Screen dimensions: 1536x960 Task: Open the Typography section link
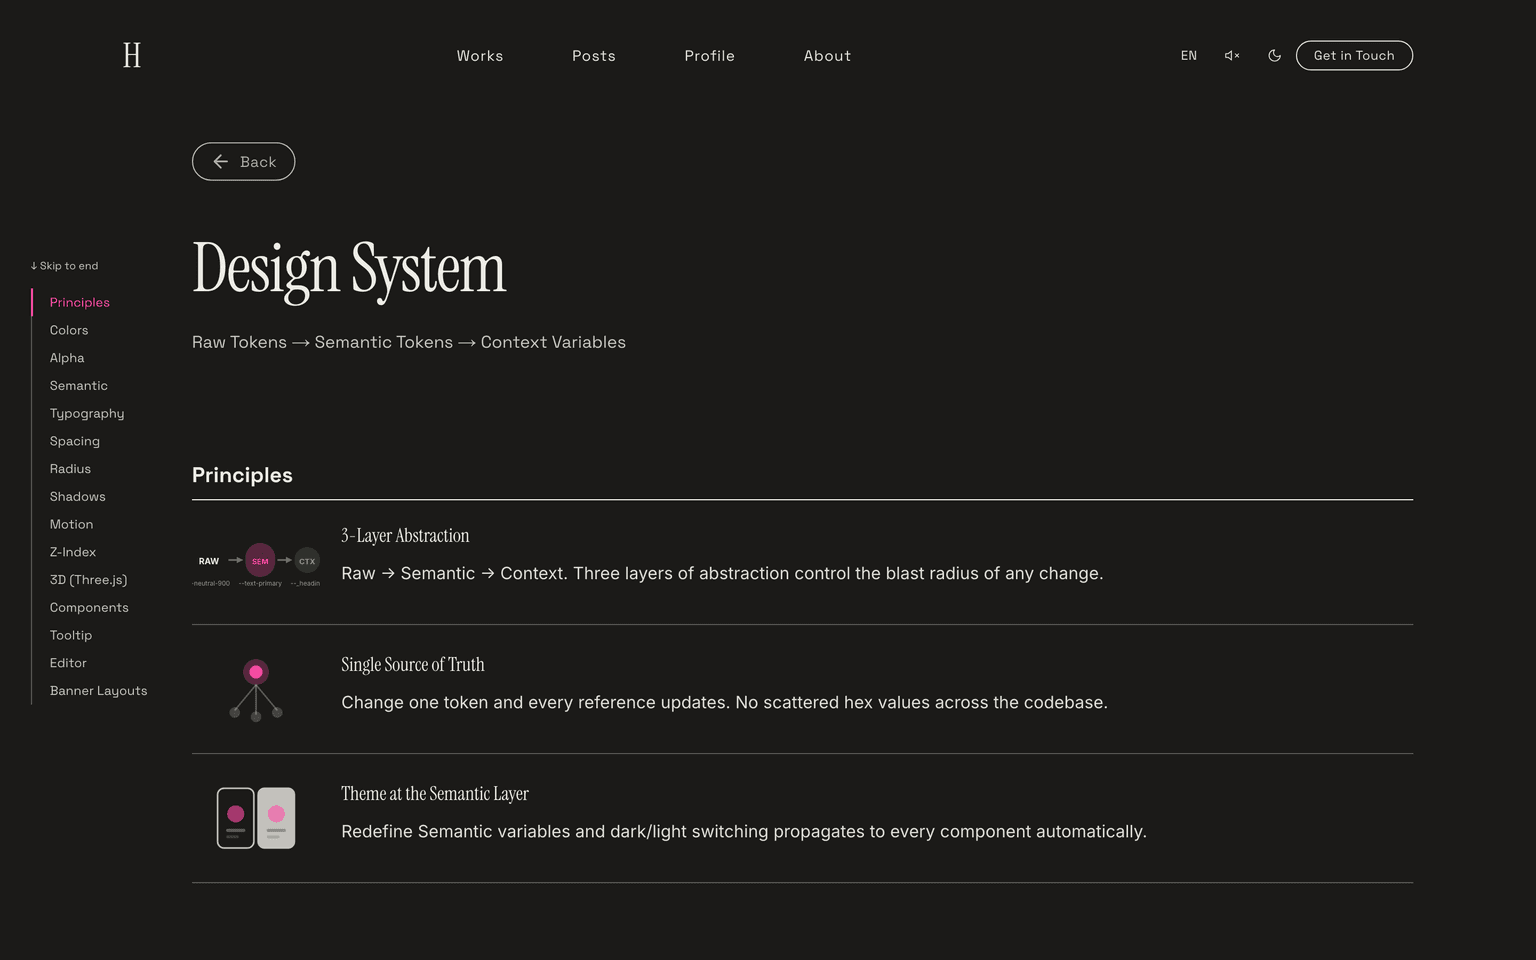[x=87, y=414]
